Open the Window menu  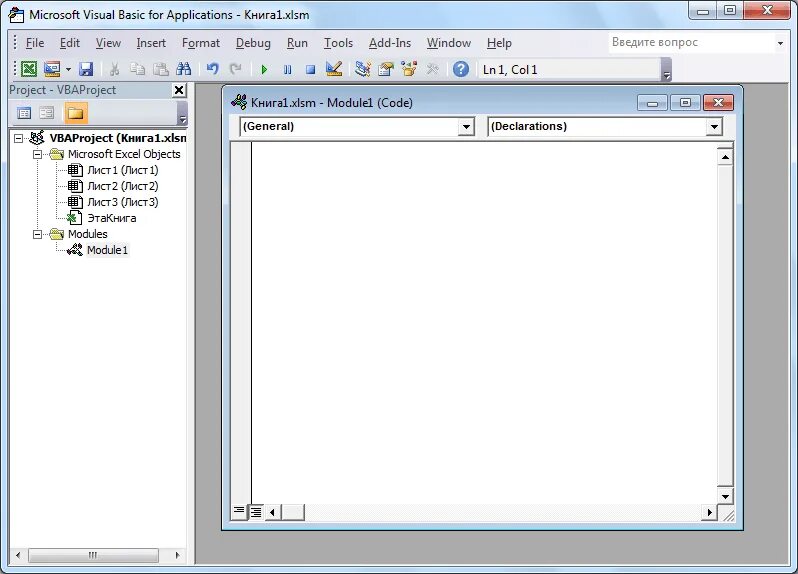(449, 43)
